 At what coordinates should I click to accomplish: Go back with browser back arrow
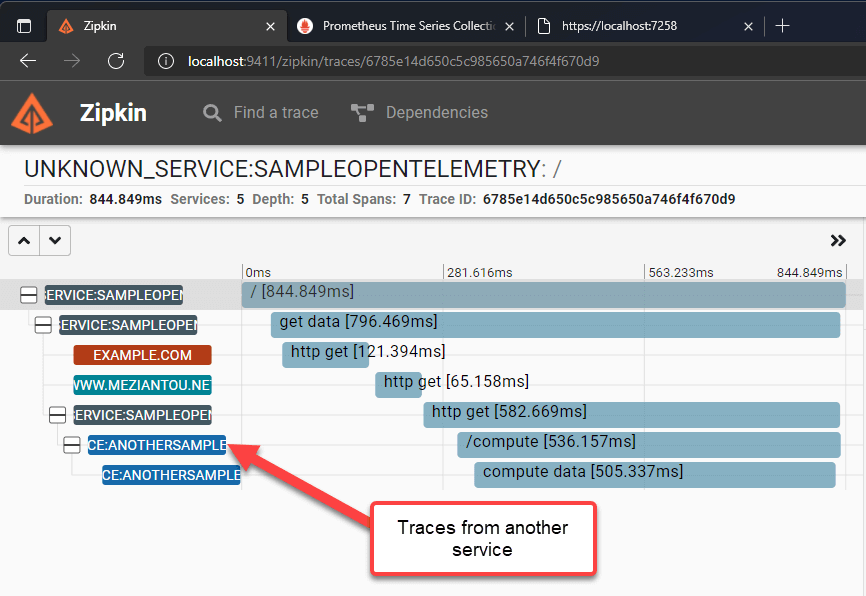tap(28, 61)
